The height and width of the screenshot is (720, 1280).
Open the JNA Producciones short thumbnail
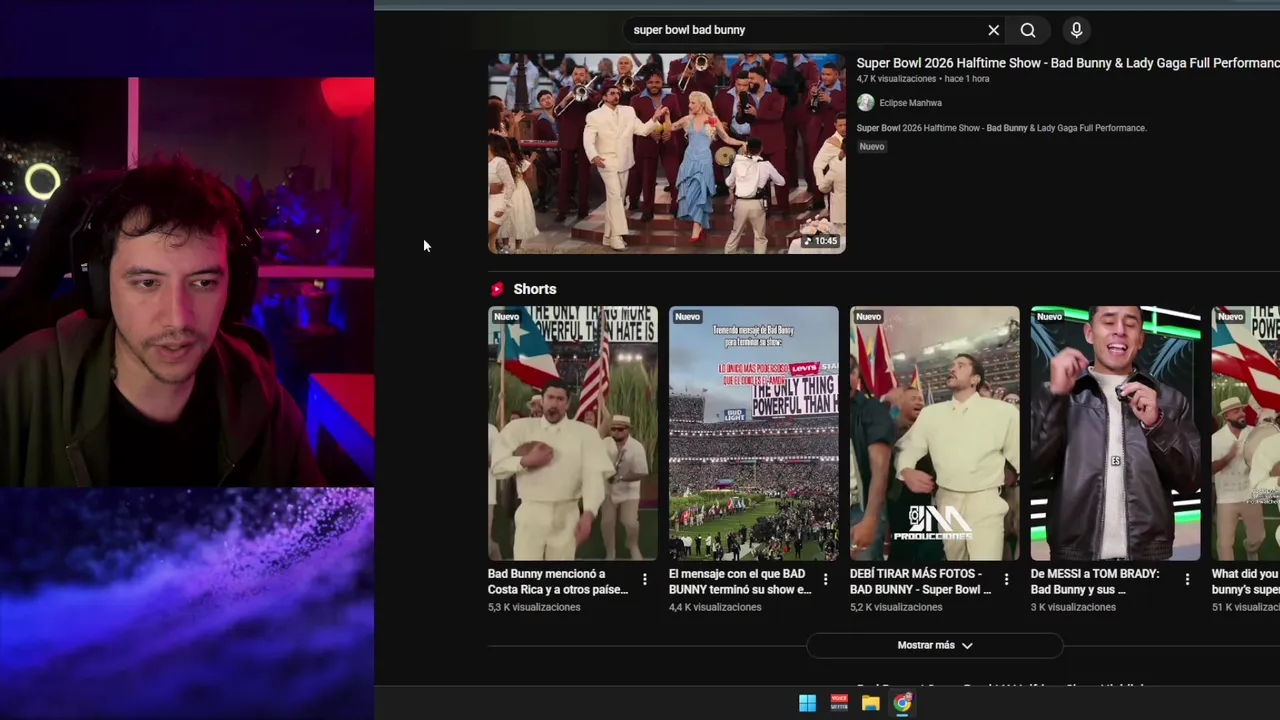(935, 433)
